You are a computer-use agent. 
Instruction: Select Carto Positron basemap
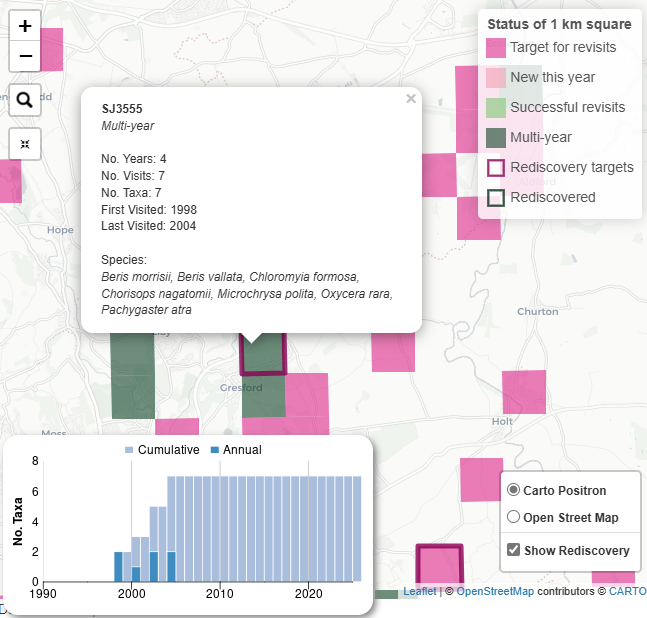[513, 490]
